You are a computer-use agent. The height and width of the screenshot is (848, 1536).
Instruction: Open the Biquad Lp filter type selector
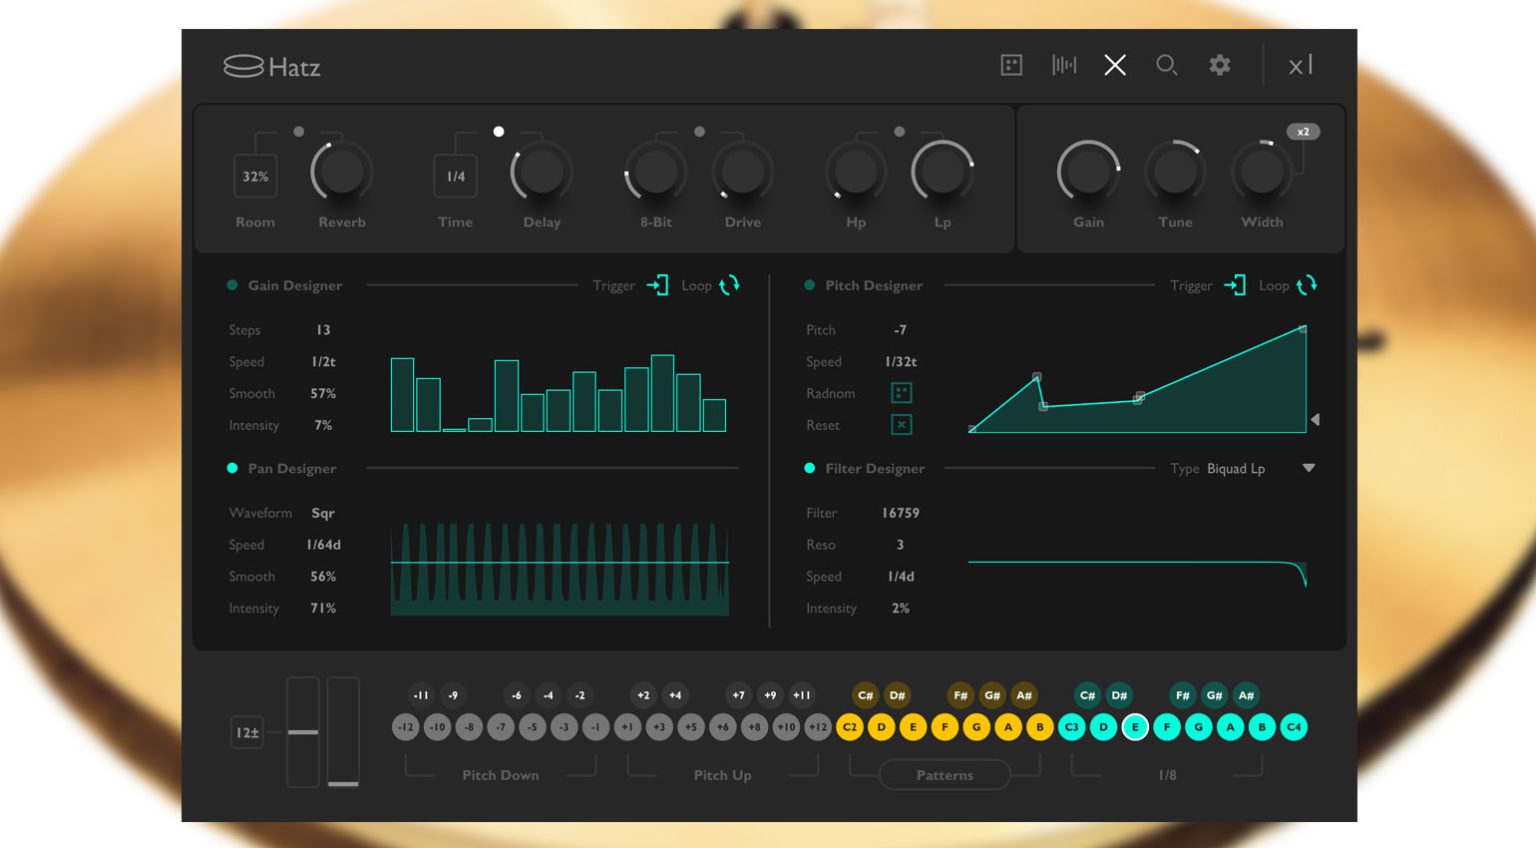click(1236, 469)
